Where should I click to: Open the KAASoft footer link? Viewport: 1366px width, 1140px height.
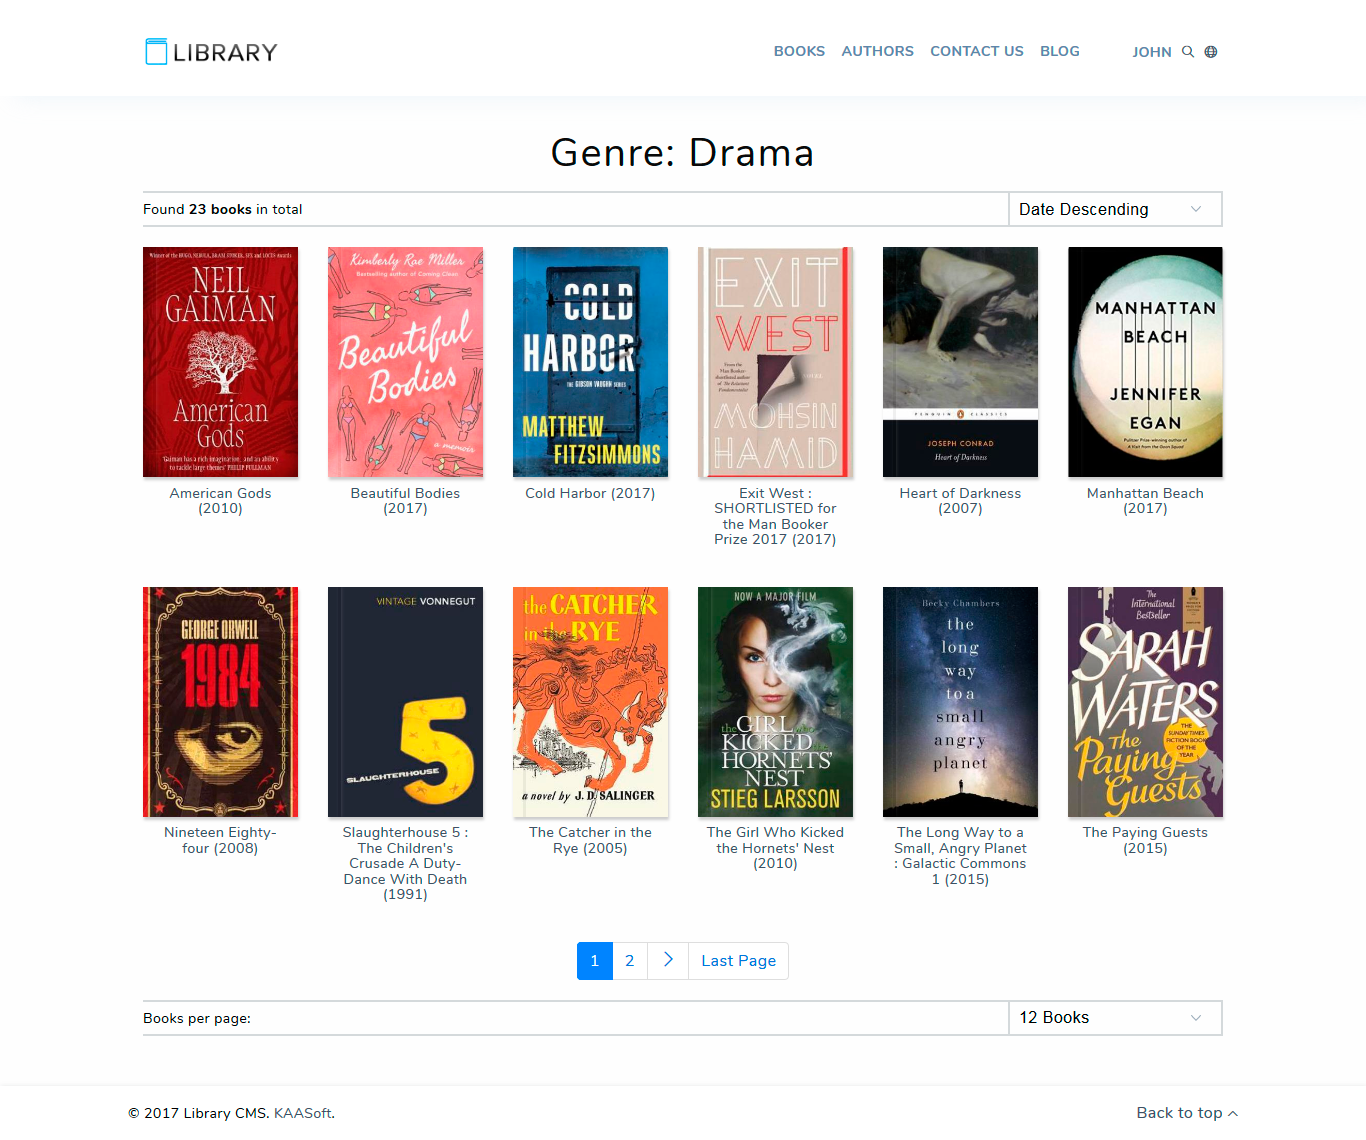[x=303, y=1113]
